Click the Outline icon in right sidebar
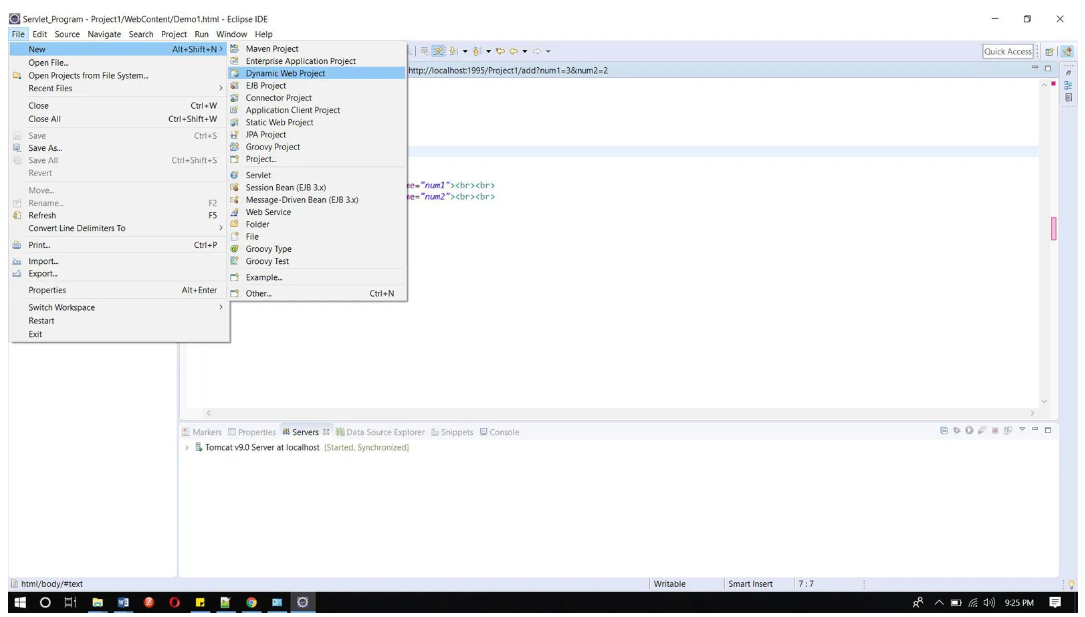 pyautogui.click(x=1068, y=85)
